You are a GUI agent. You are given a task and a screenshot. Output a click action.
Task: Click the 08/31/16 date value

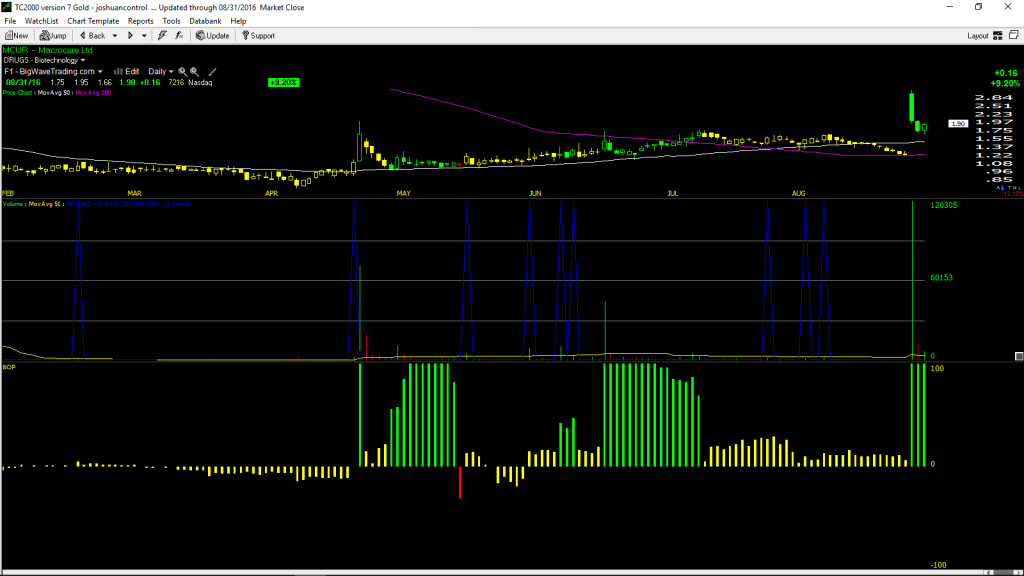(x=24, y=82)
